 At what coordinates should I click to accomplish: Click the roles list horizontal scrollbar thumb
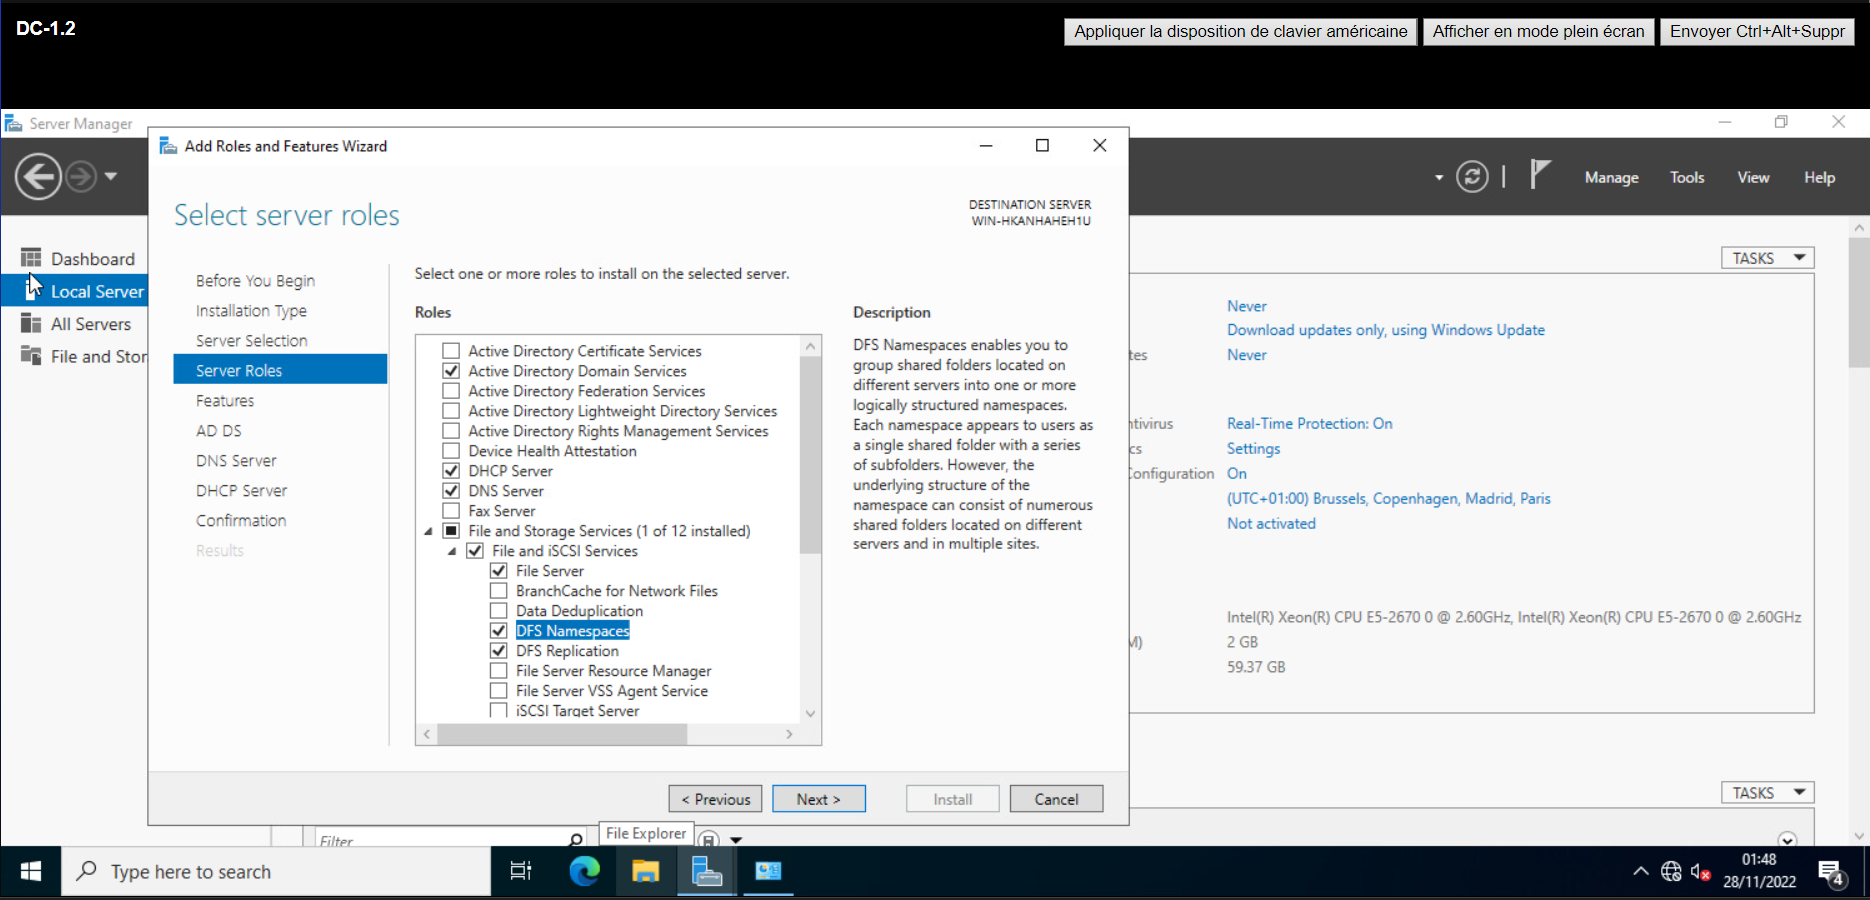[562, 734]
